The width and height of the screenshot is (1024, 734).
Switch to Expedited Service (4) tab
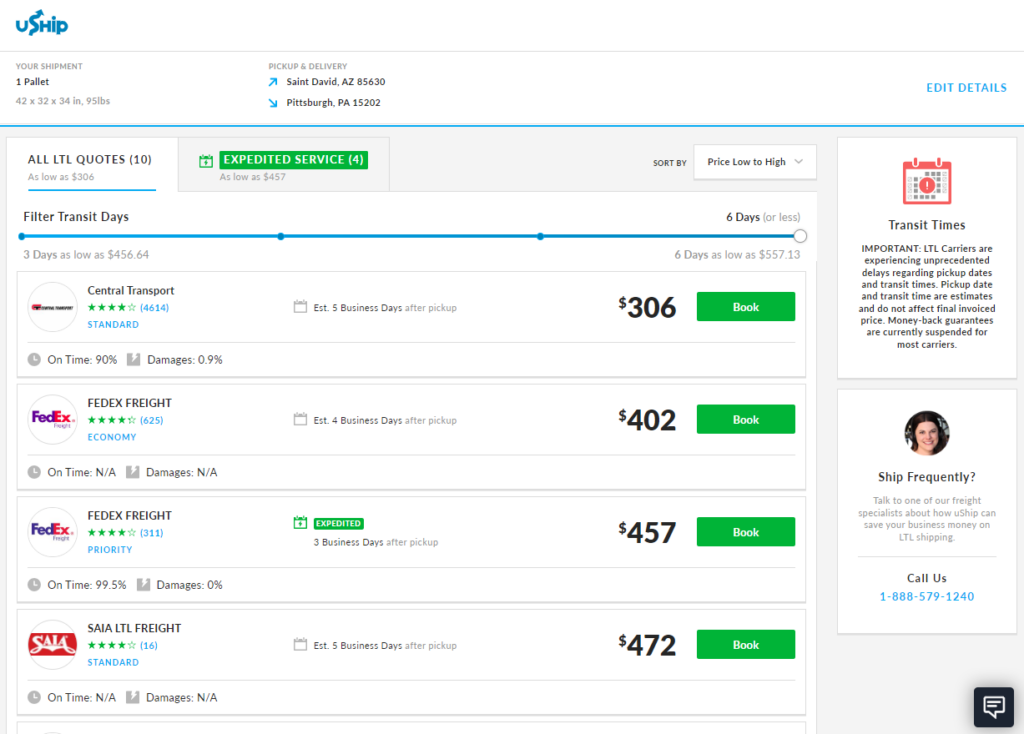[284, 167]
